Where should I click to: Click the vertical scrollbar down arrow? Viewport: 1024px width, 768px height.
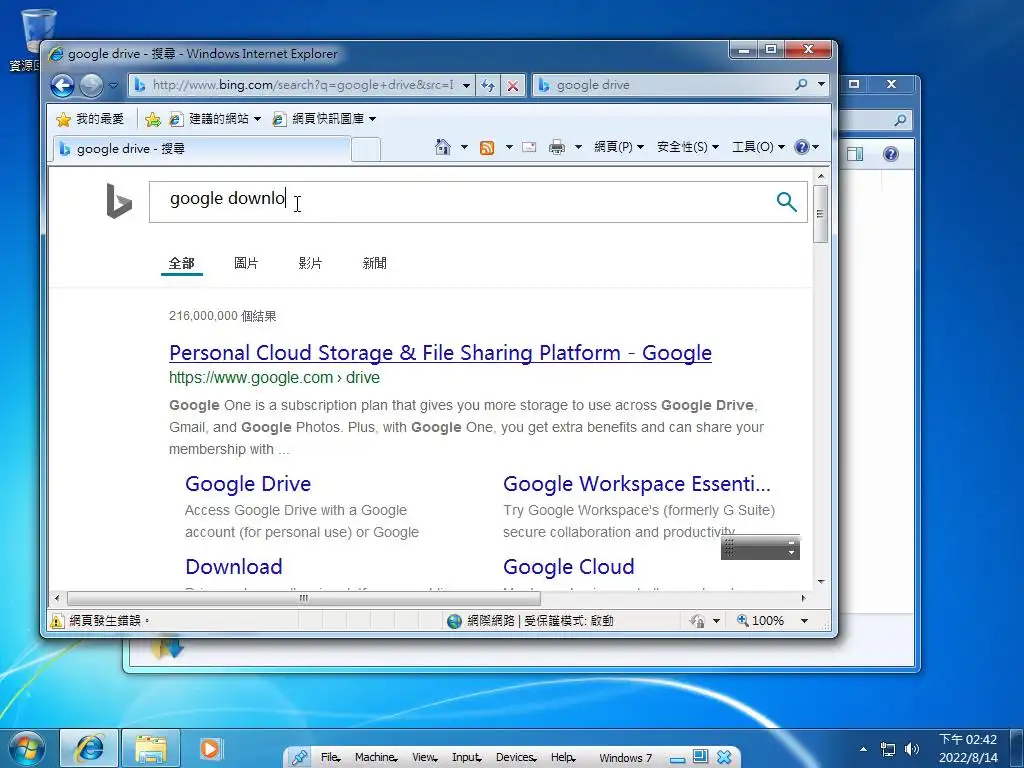coord(821,582)
